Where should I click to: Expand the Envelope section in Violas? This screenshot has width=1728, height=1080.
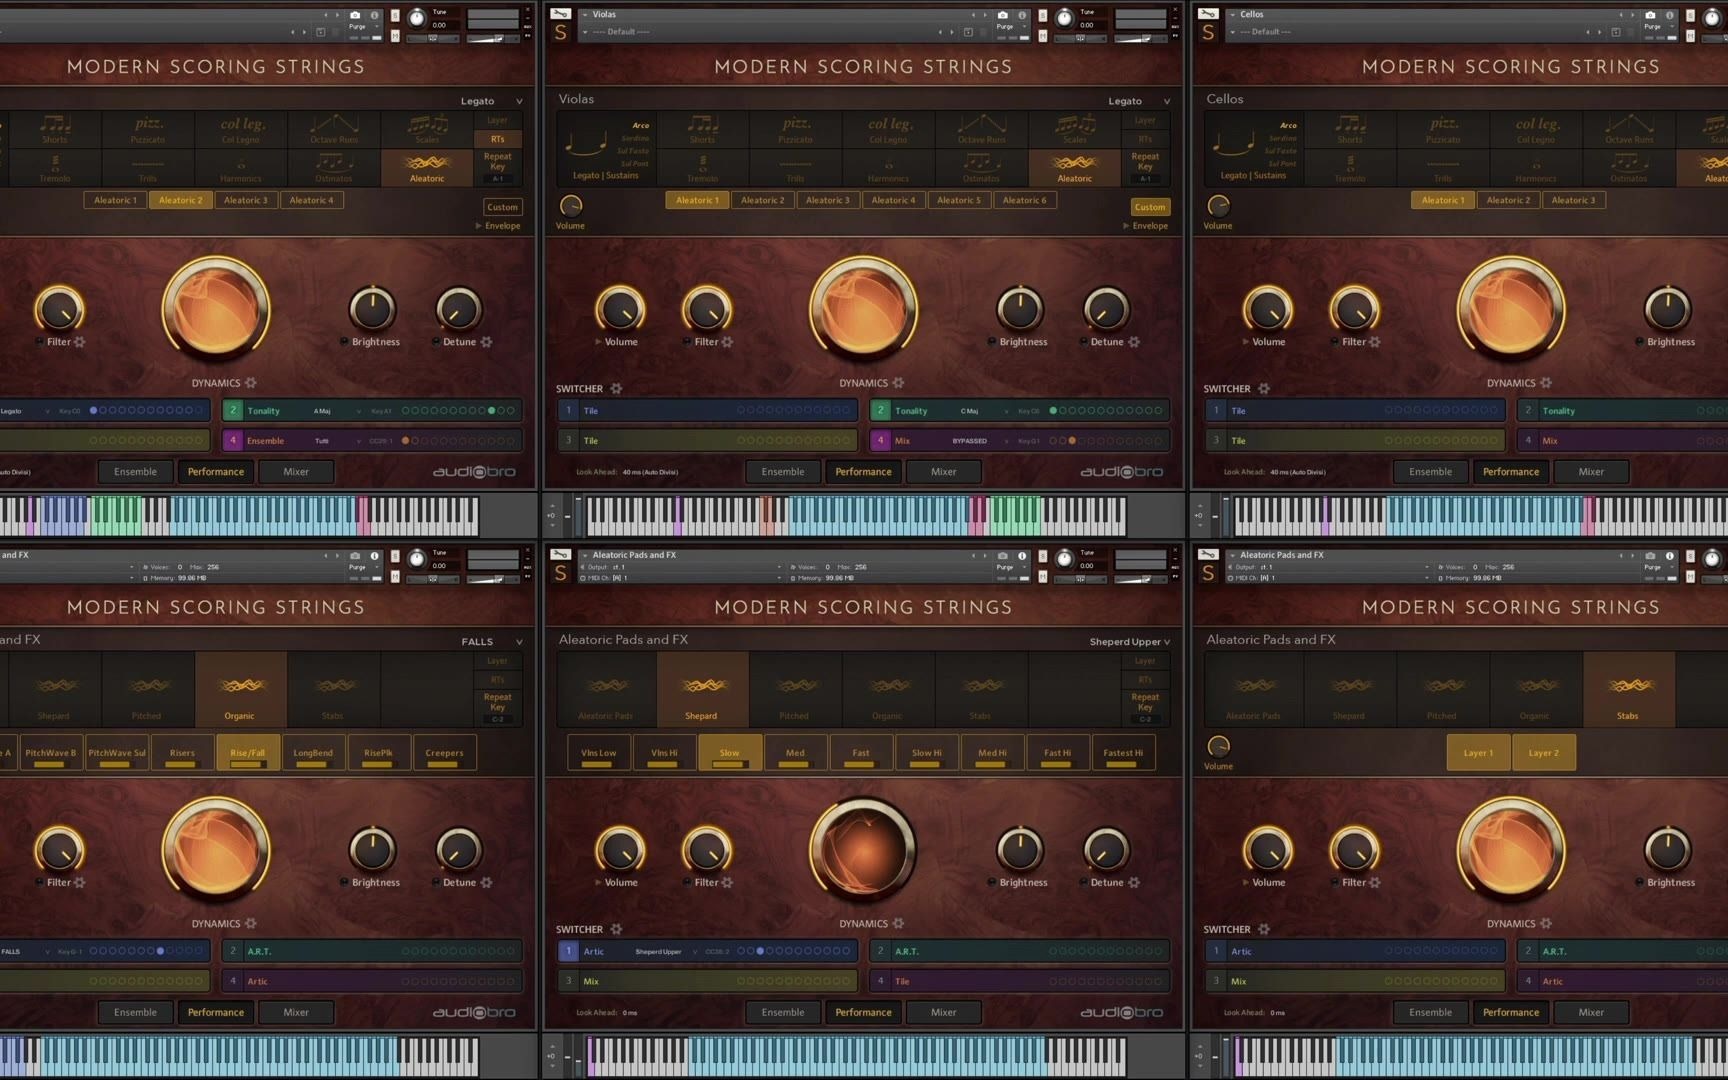tap(1148, 226)
